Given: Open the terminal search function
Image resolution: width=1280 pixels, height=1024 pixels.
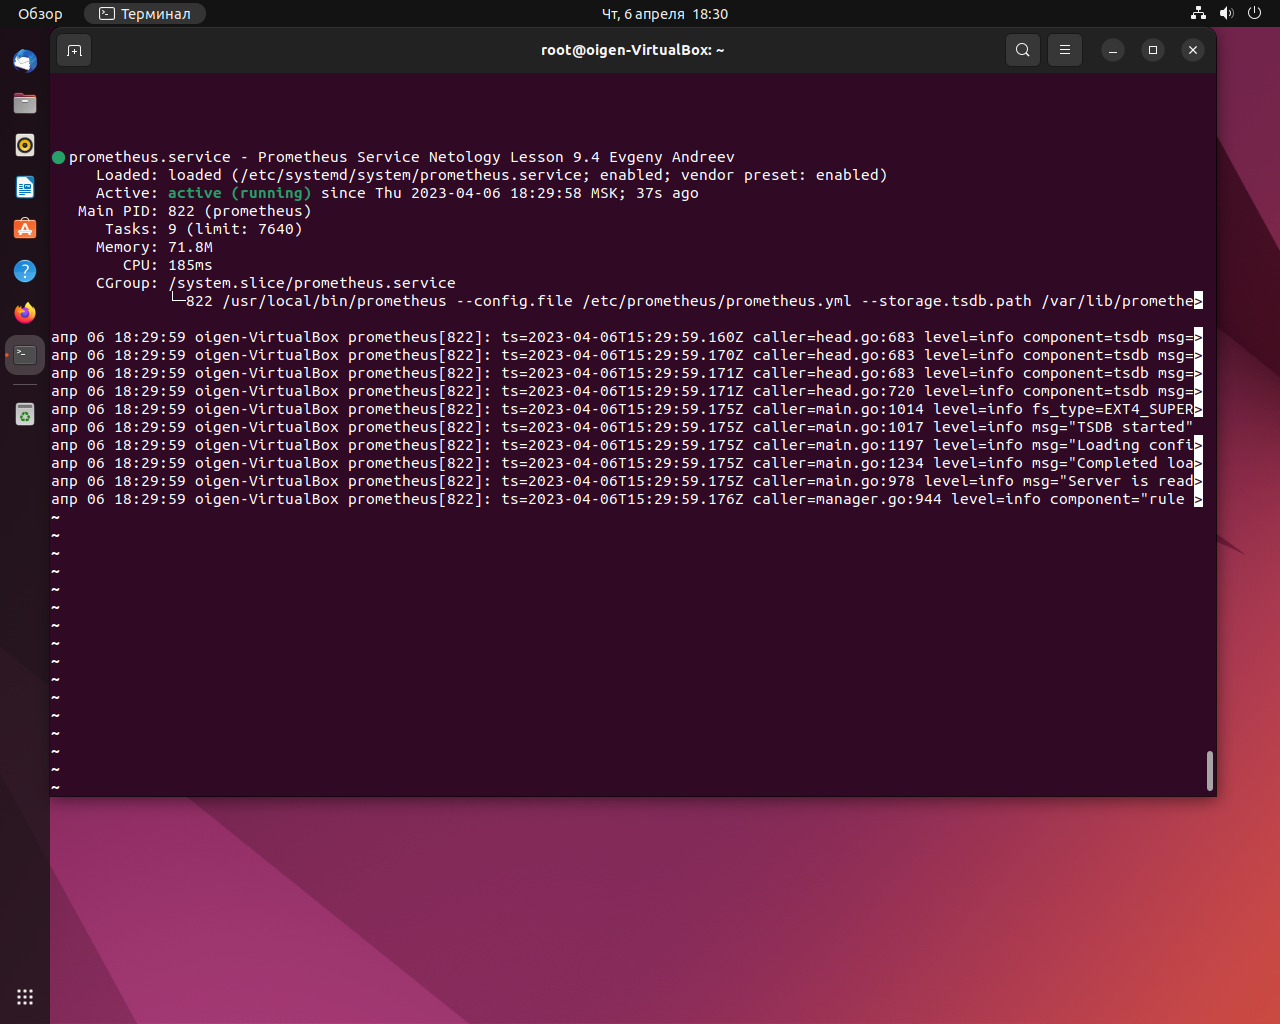Looking at the screenshot, I should click(x=1022, y=49).
